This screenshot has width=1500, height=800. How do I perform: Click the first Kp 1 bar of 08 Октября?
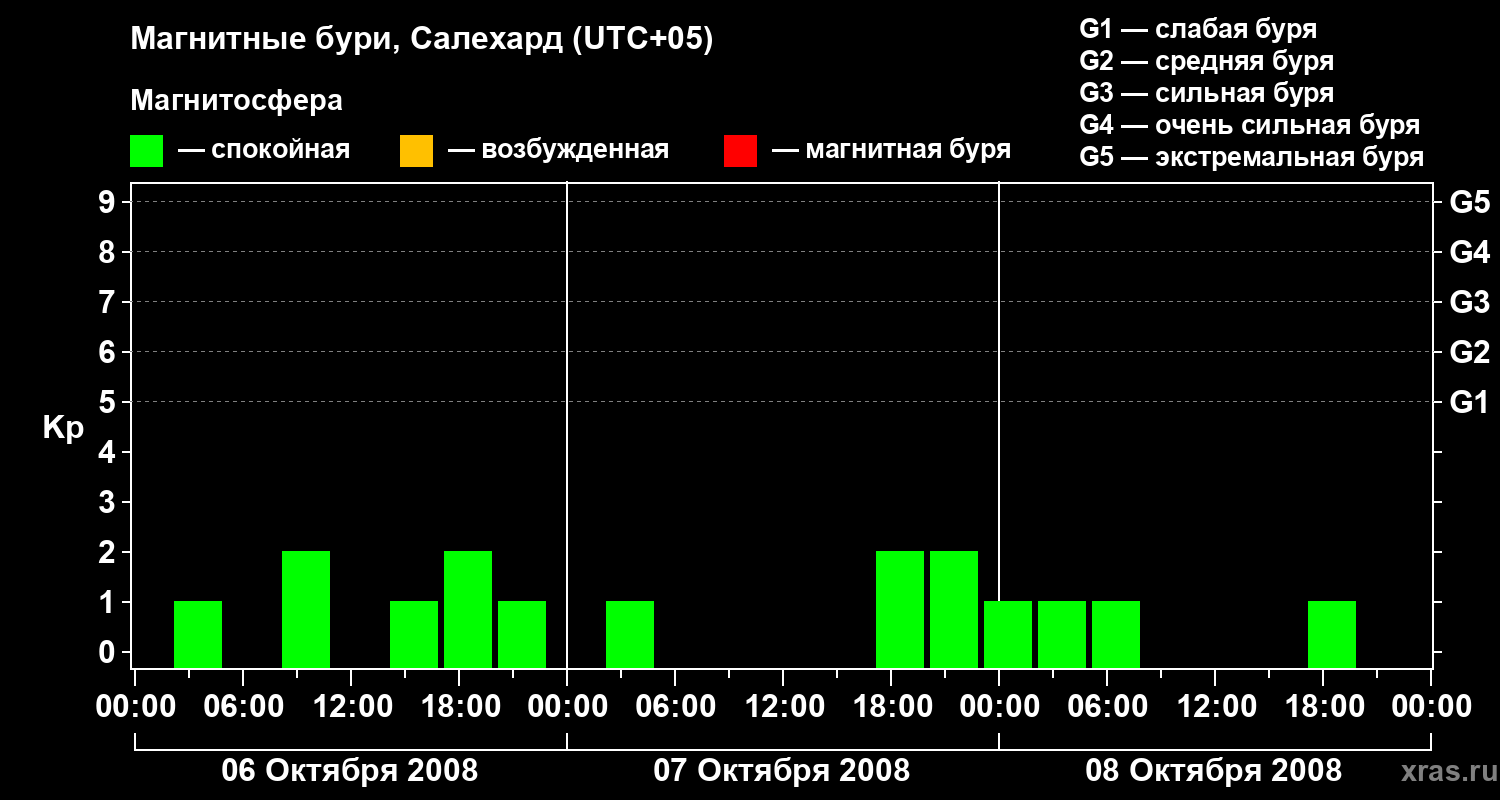click(1008, 635)
